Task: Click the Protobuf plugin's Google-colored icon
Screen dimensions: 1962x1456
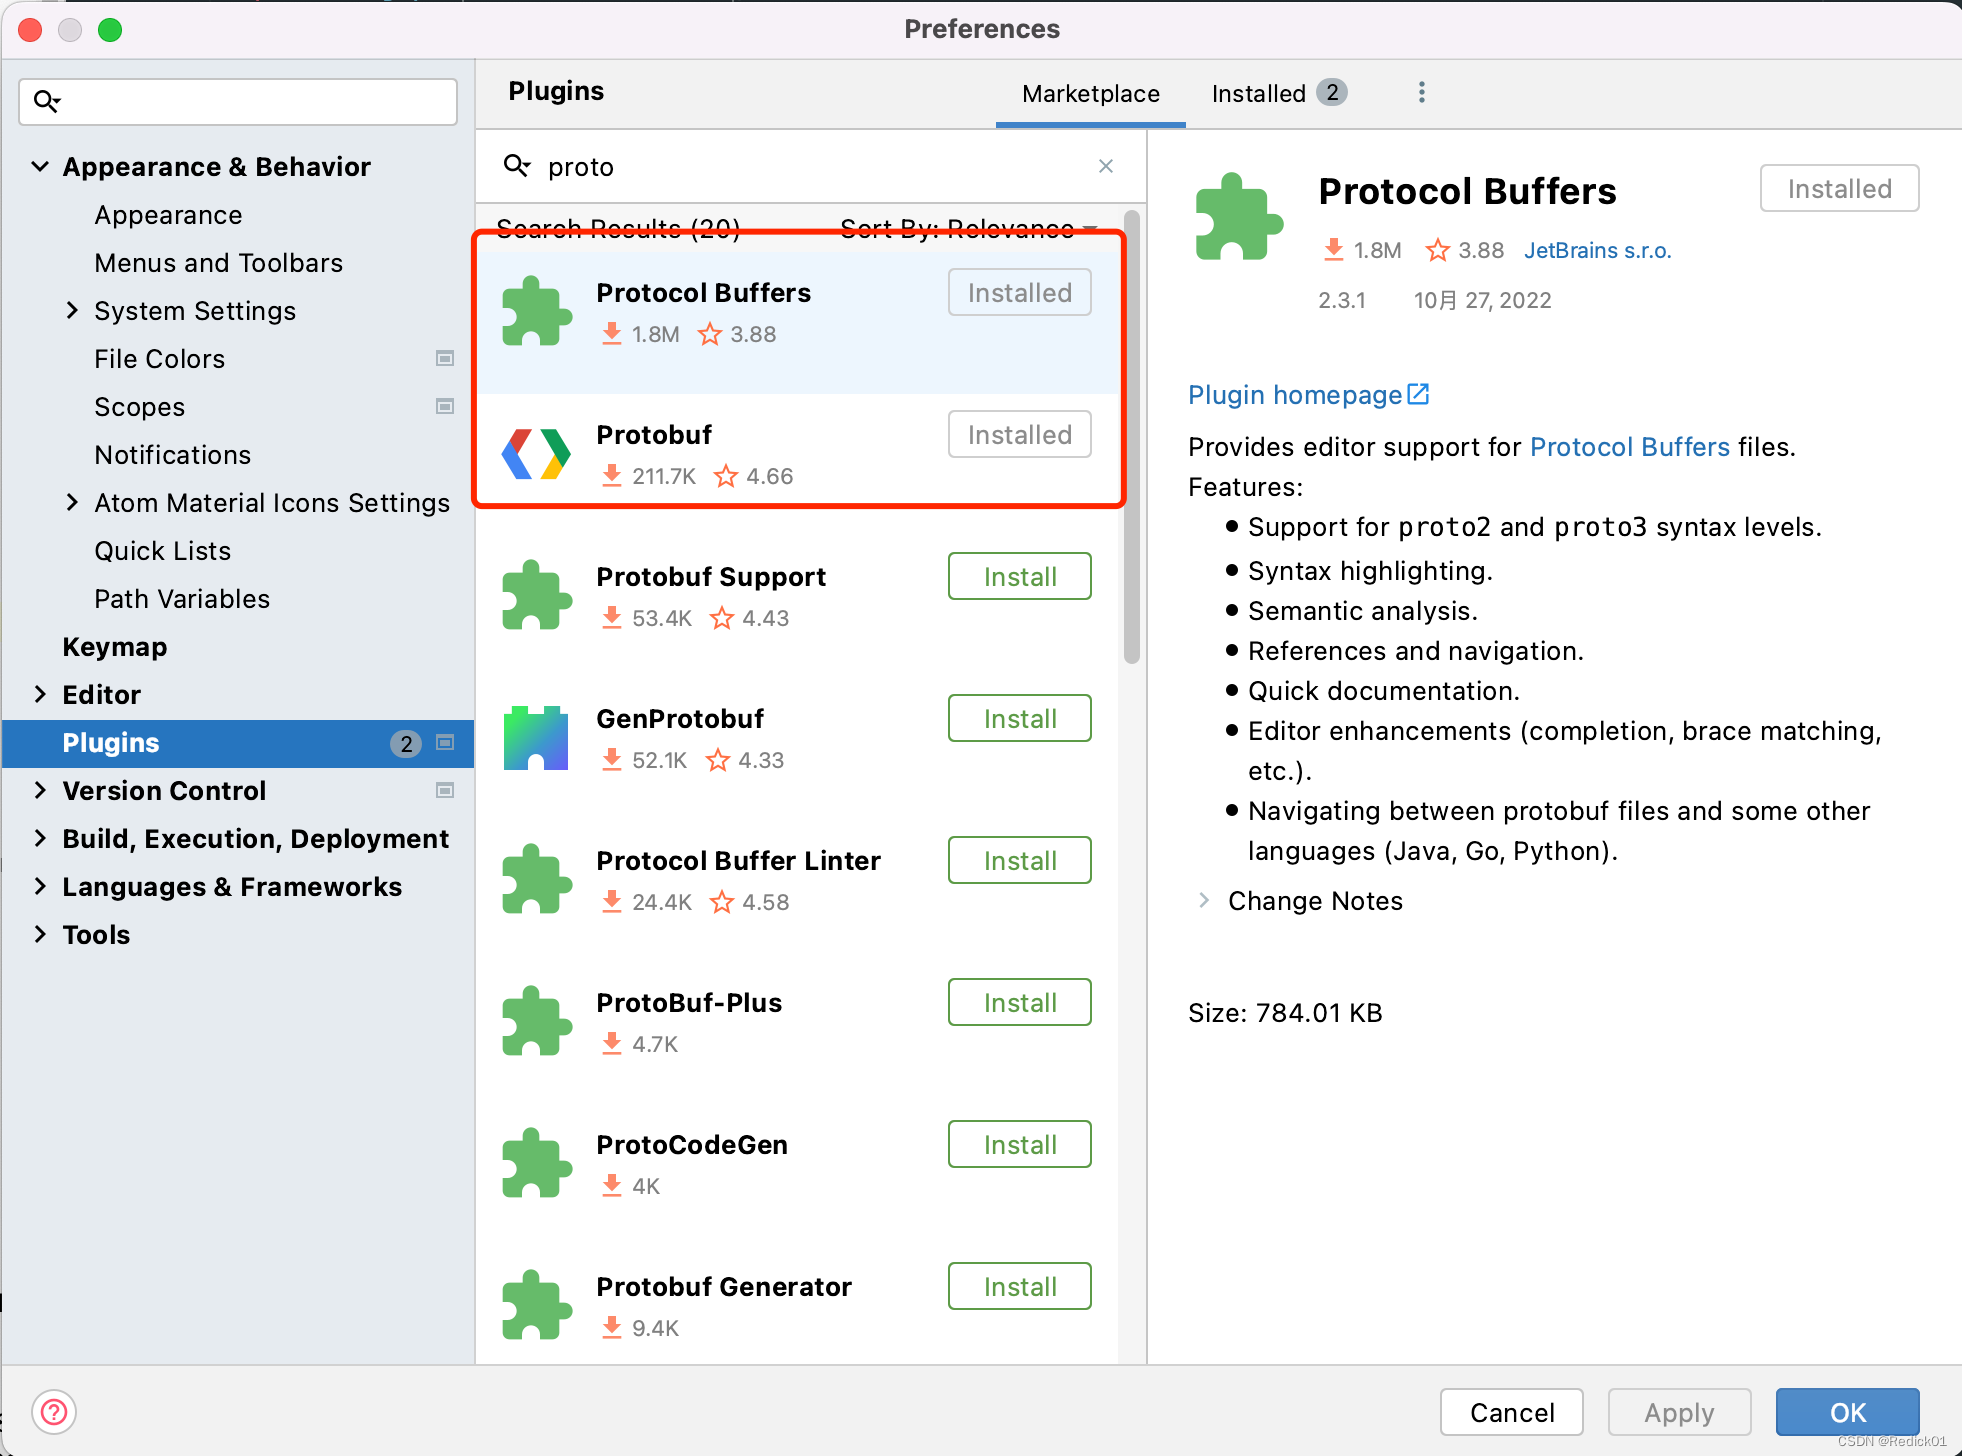Action: tap(536, 454)
